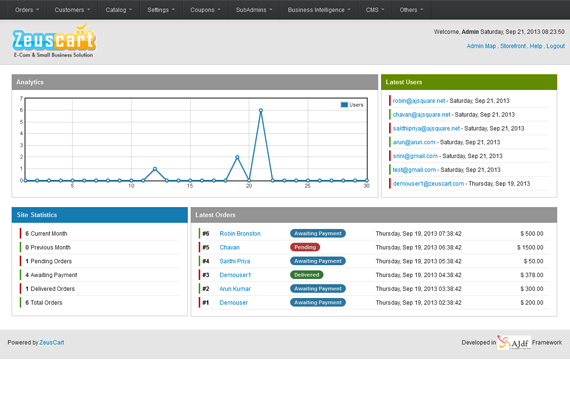Open Chavan customer link in orders
This screenshot has height=400, width=570.
(x=229, y=247)
